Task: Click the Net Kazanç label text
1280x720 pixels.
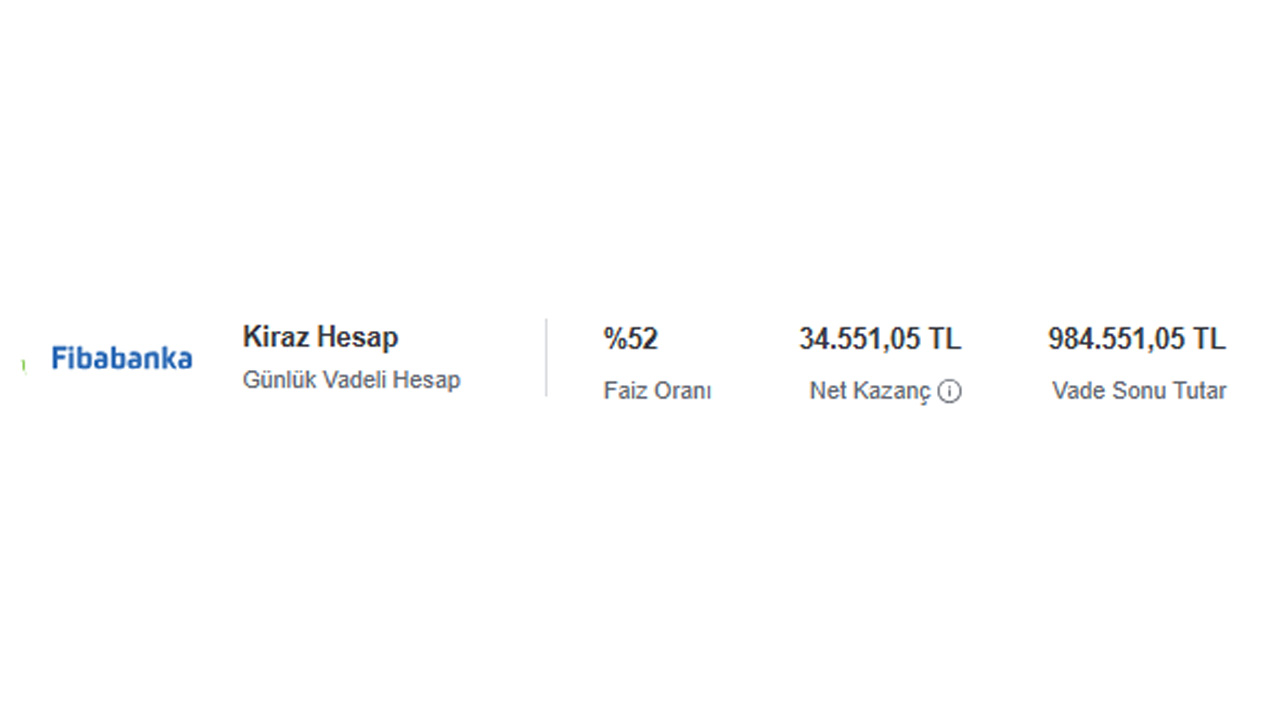Action: point(870,392)
